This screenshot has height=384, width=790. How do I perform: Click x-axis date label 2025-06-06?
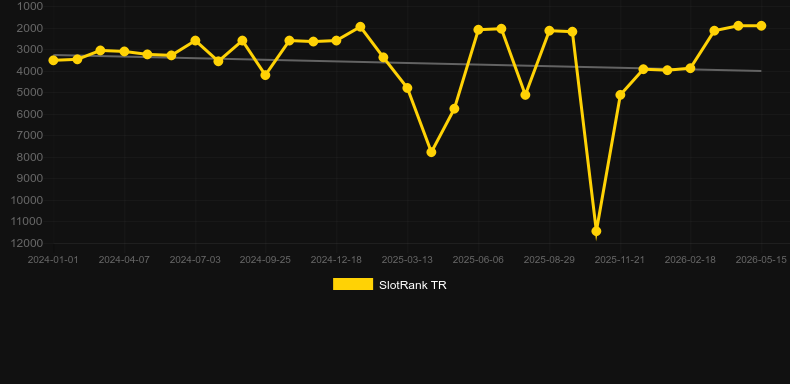[x=478, y=260]
